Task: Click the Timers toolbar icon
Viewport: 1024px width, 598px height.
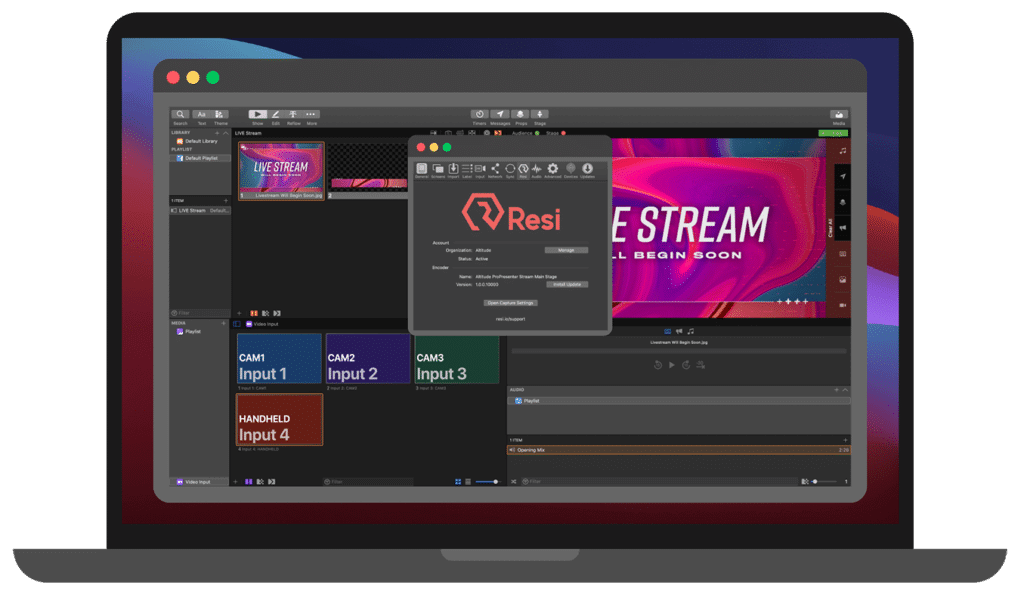Action: 480,115
